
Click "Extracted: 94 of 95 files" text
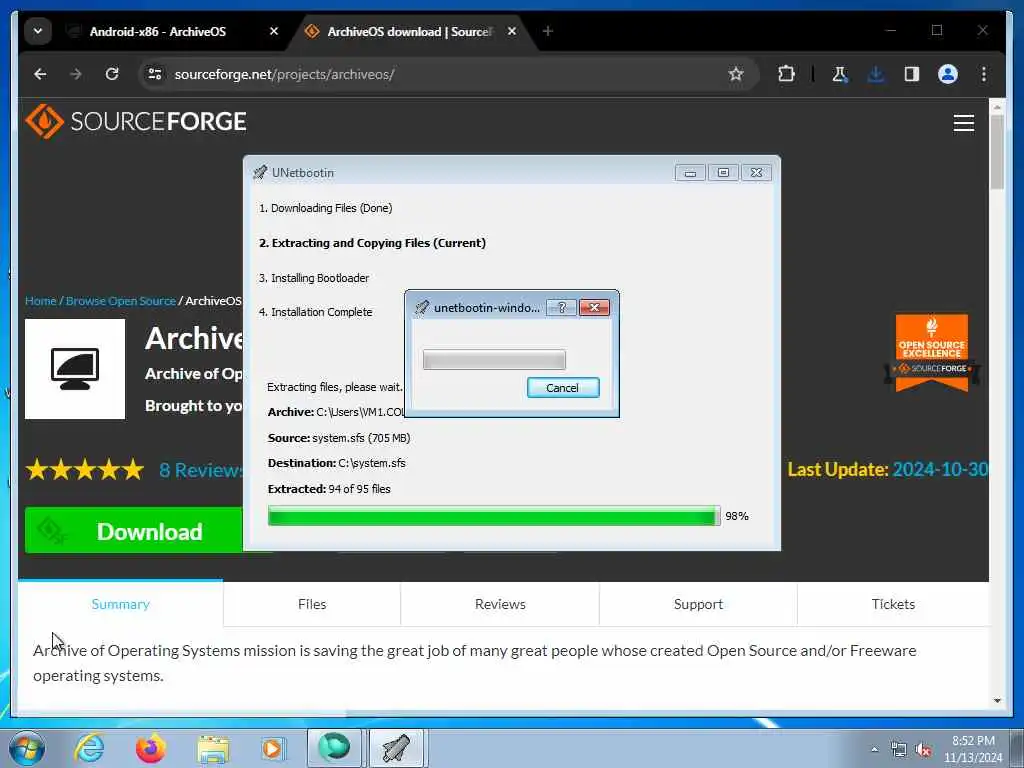click(x=329, y=489)
